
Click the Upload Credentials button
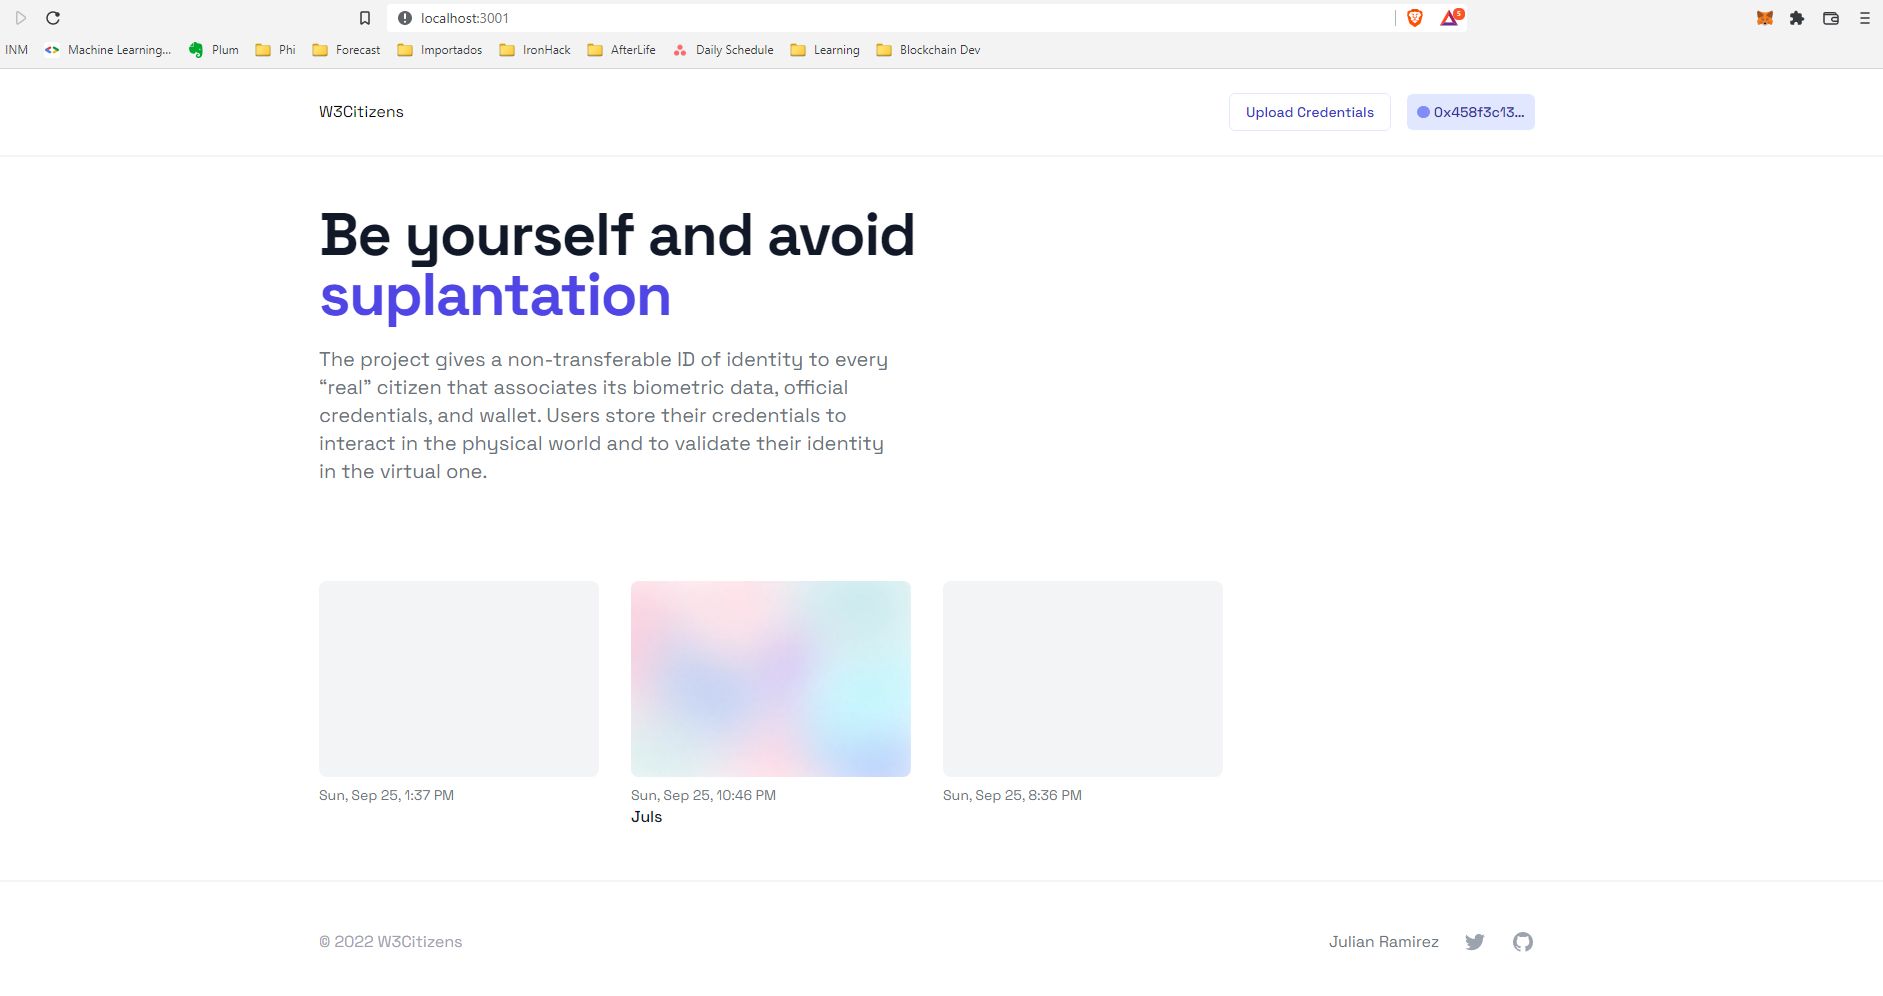tap(1310, 112)
